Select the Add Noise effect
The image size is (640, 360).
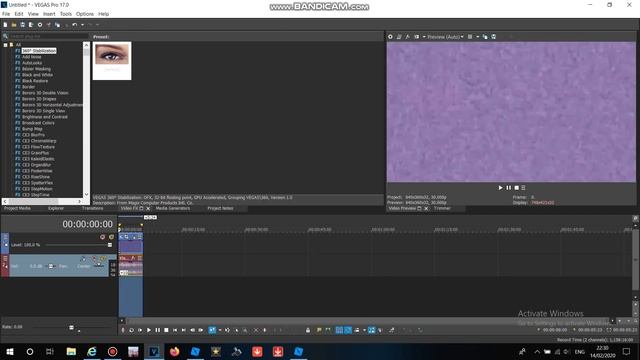tap(31, 57)
